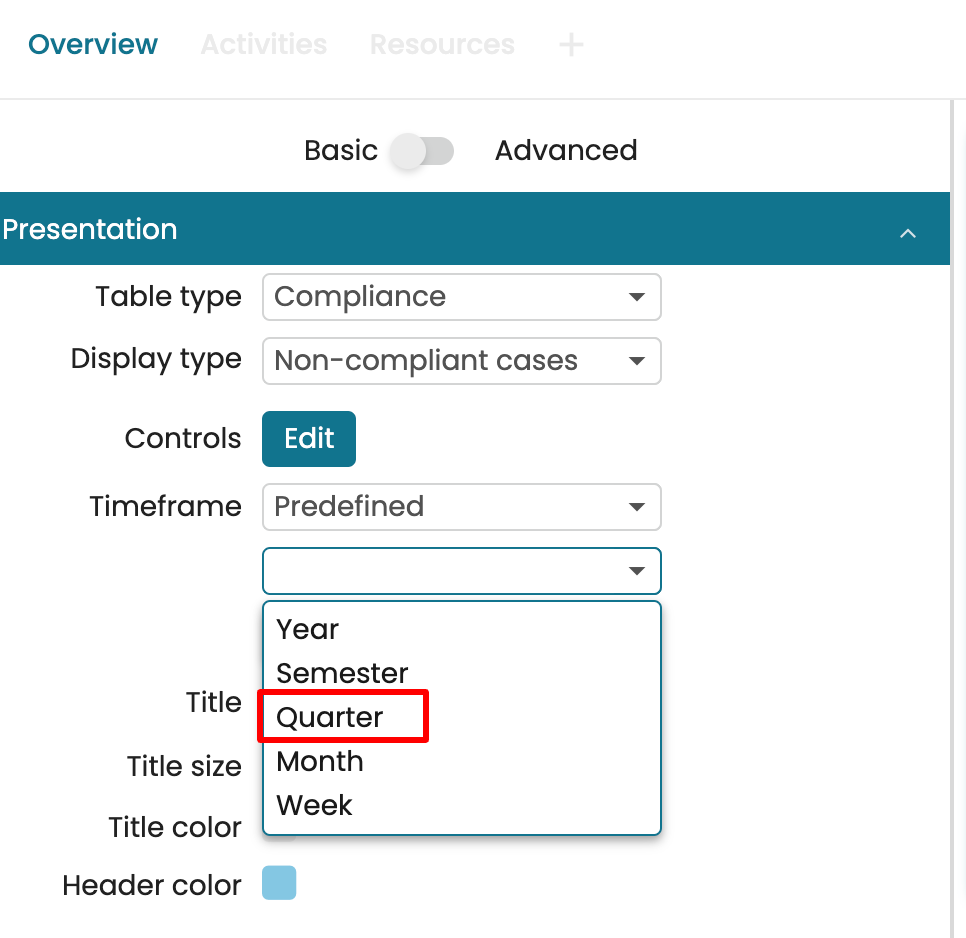Screen dimensions: 966x938
Task: Click the Basic mode label
Action: tap(341, 151)
